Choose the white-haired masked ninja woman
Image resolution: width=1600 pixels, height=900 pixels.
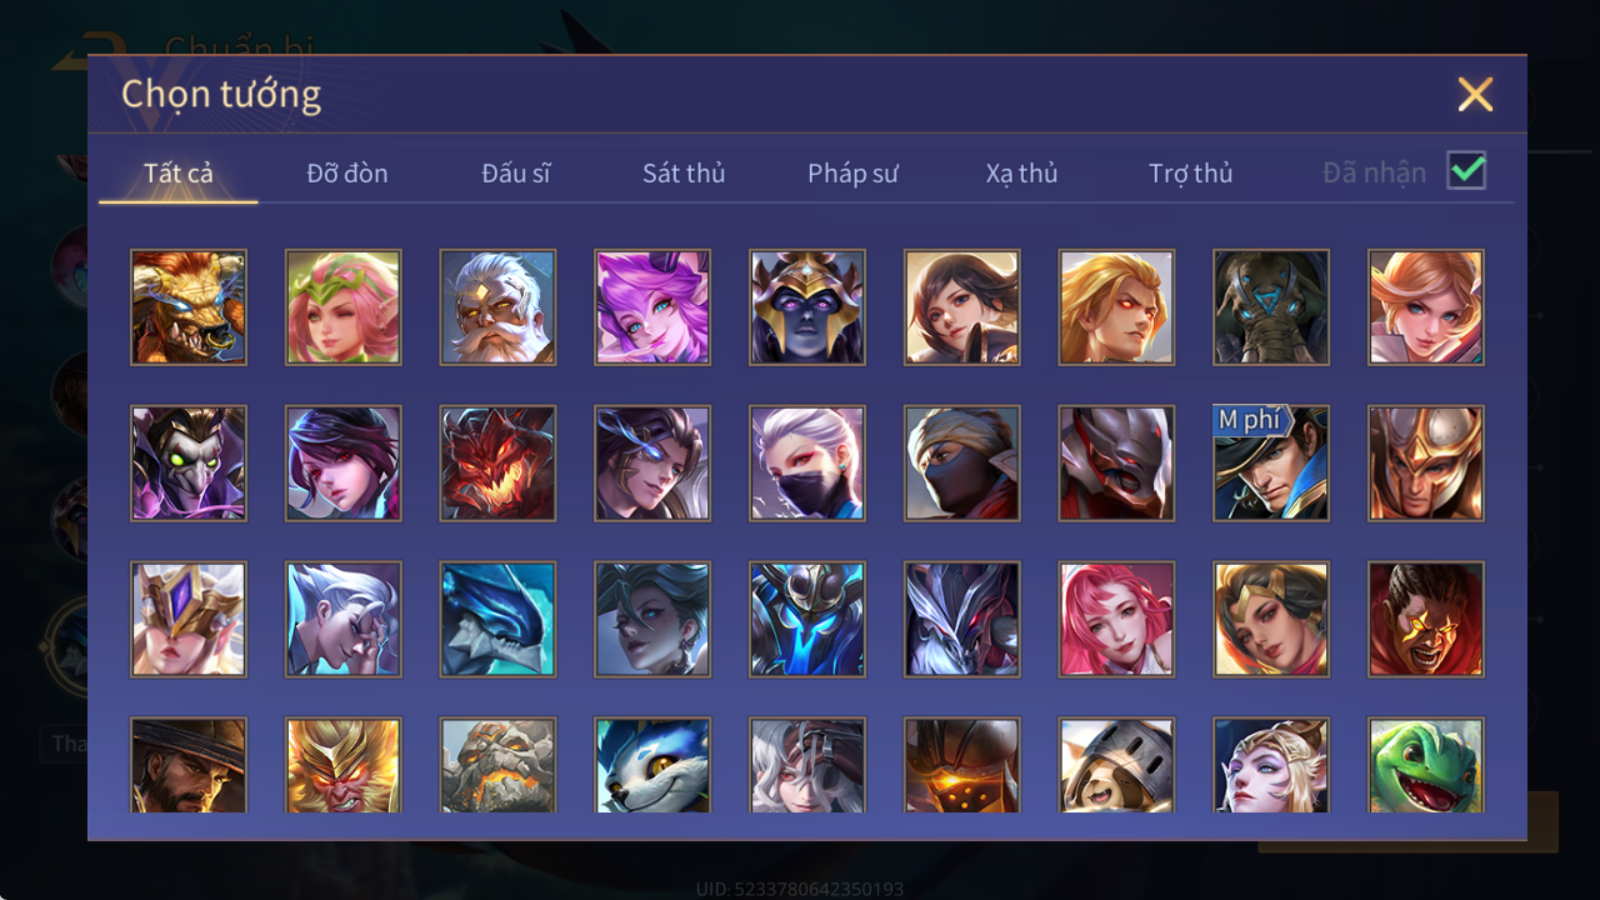pyautogui.click(x=807, y=463)
